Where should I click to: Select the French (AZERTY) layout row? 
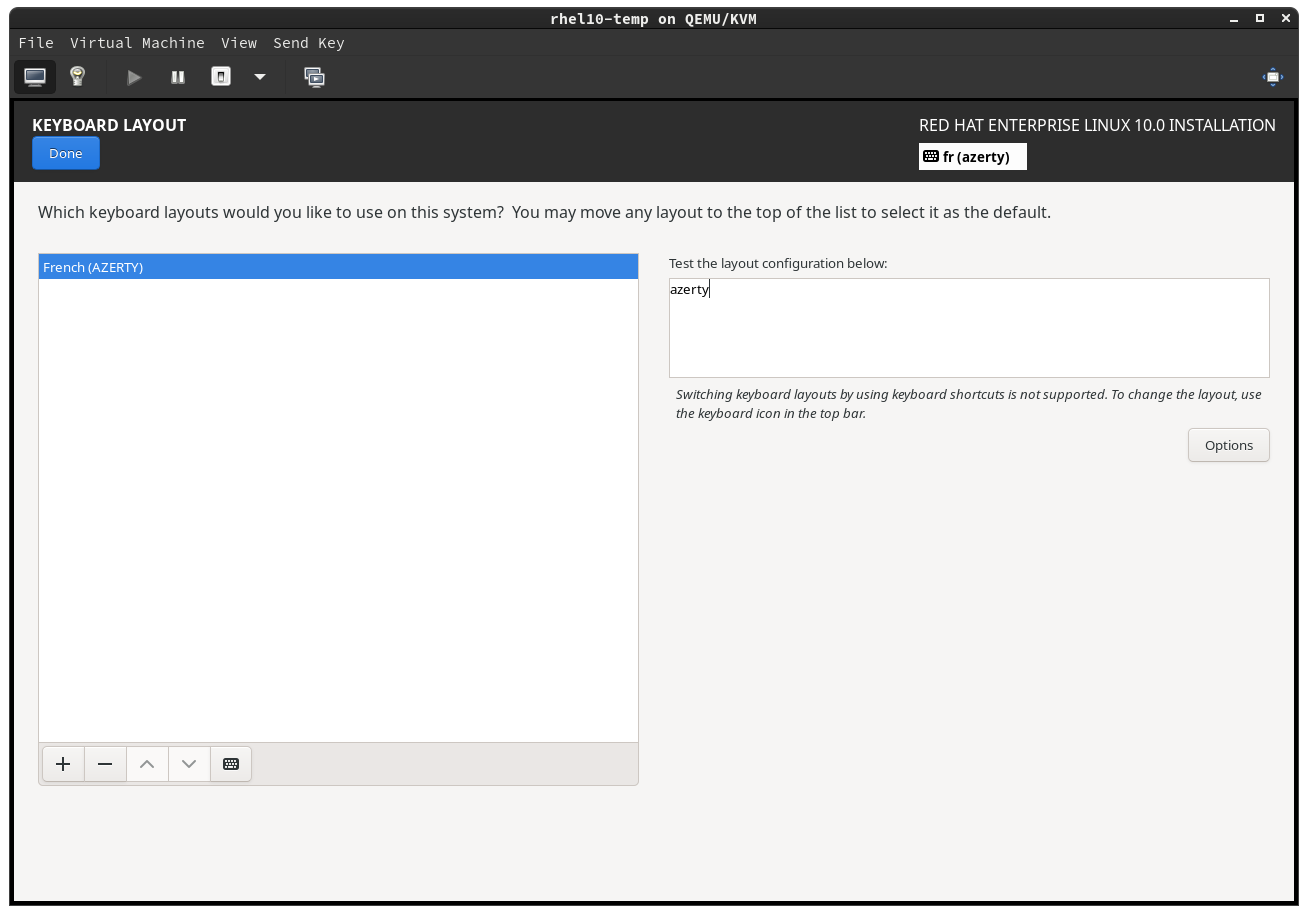point(338,267)
